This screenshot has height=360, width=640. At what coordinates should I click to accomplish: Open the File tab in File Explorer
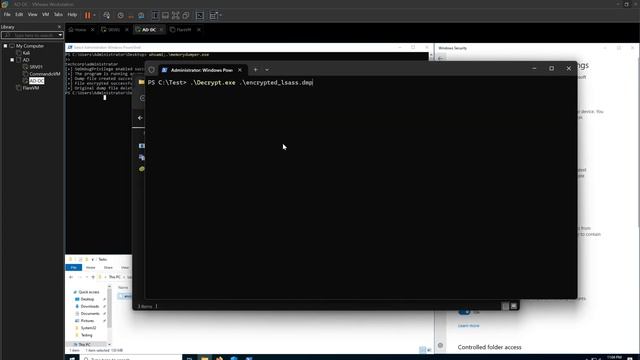pos(74,267)
